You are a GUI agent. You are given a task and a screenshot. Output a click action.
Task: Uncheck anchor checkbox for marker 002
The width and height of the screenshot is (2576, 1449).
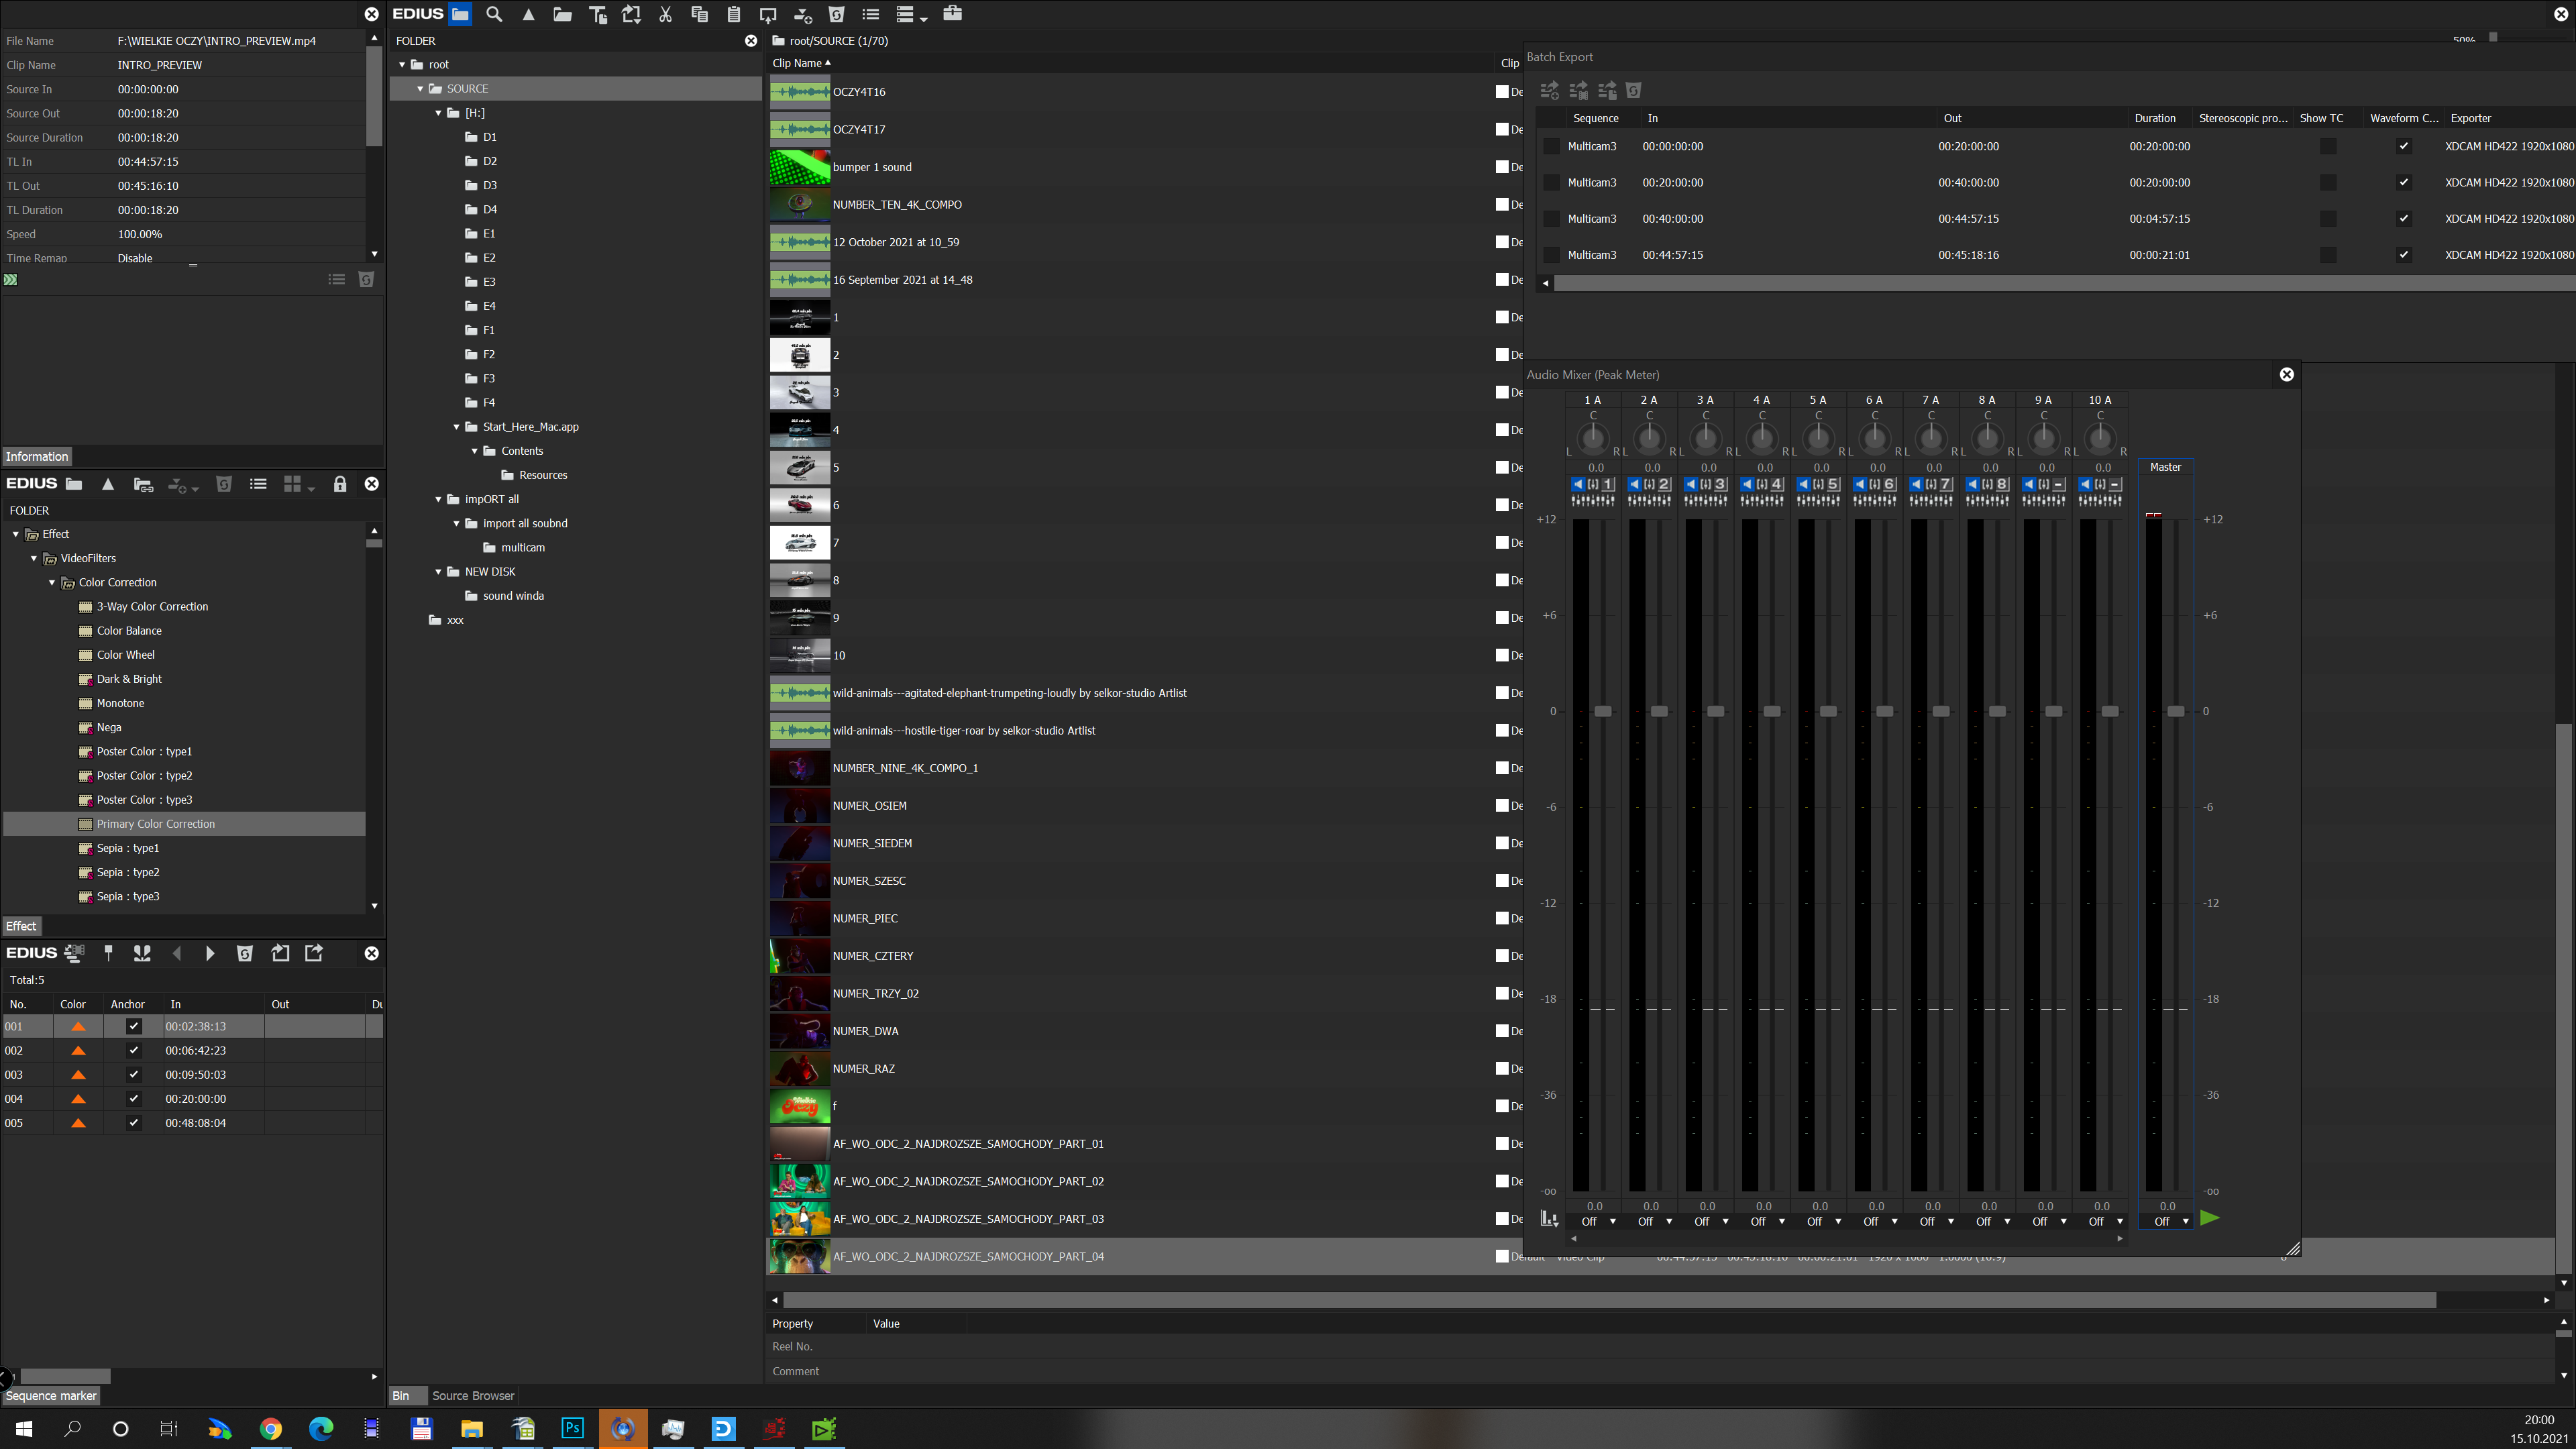133,1050
